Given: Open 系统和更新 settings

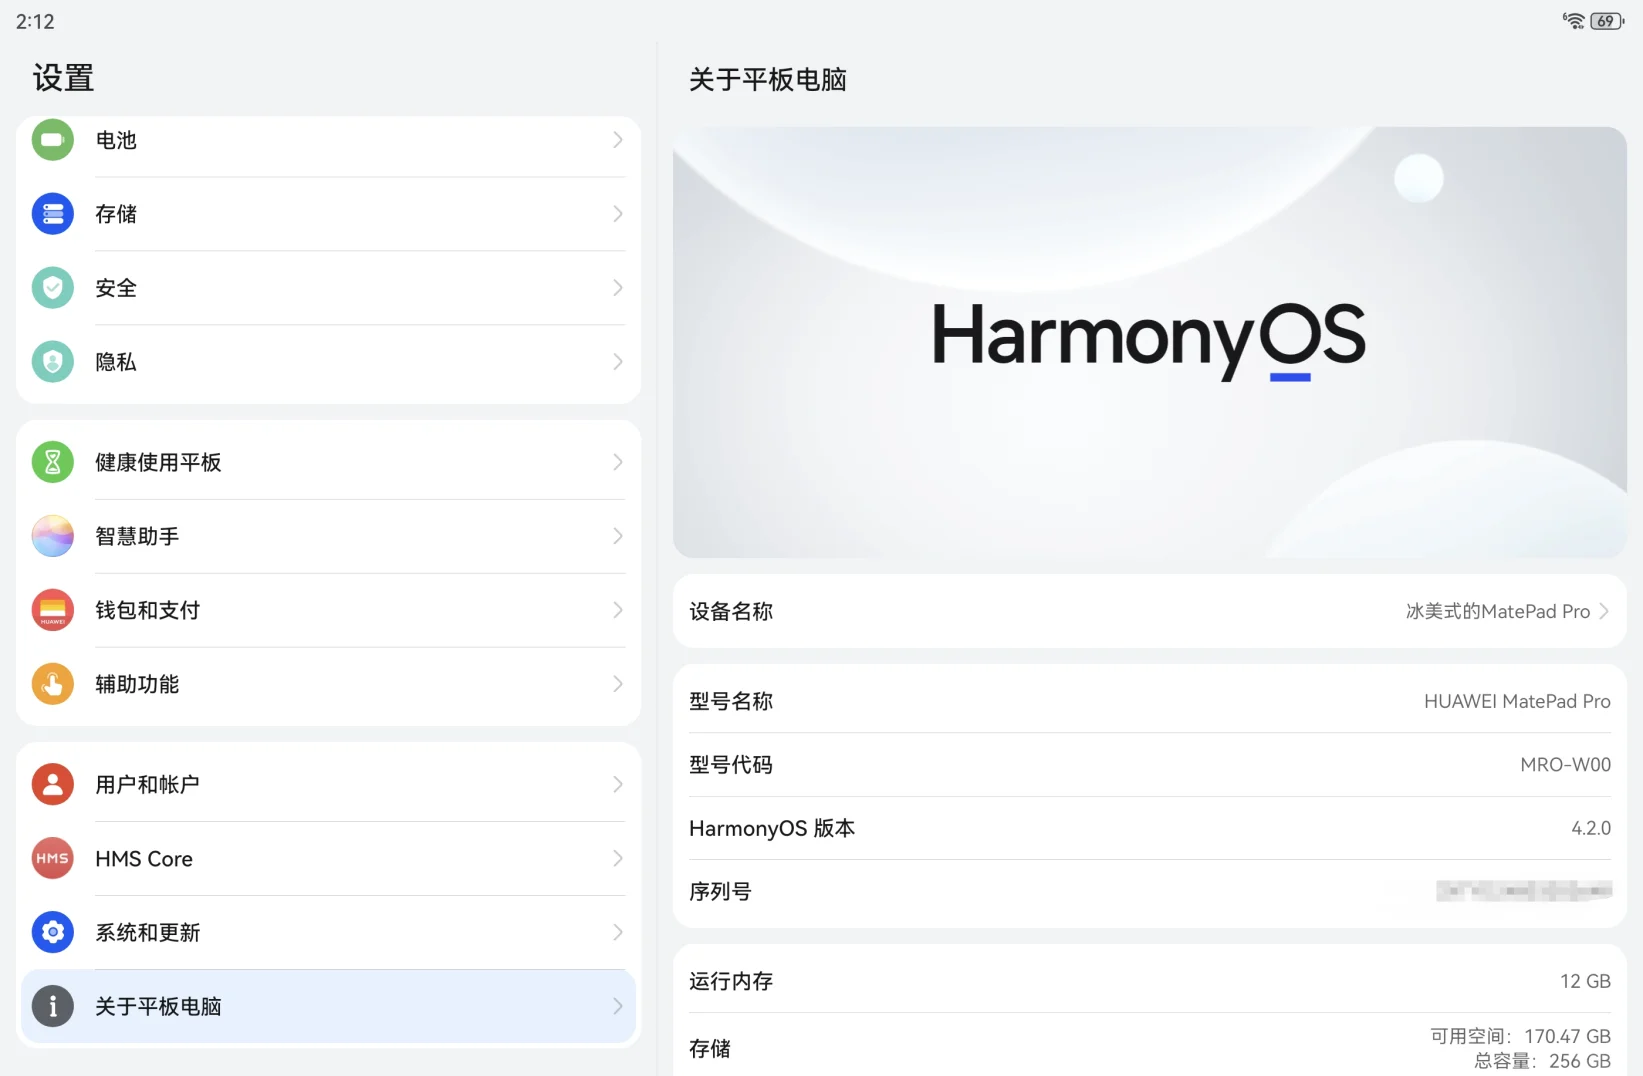Looking at the screenshot, I should (328, 932).
